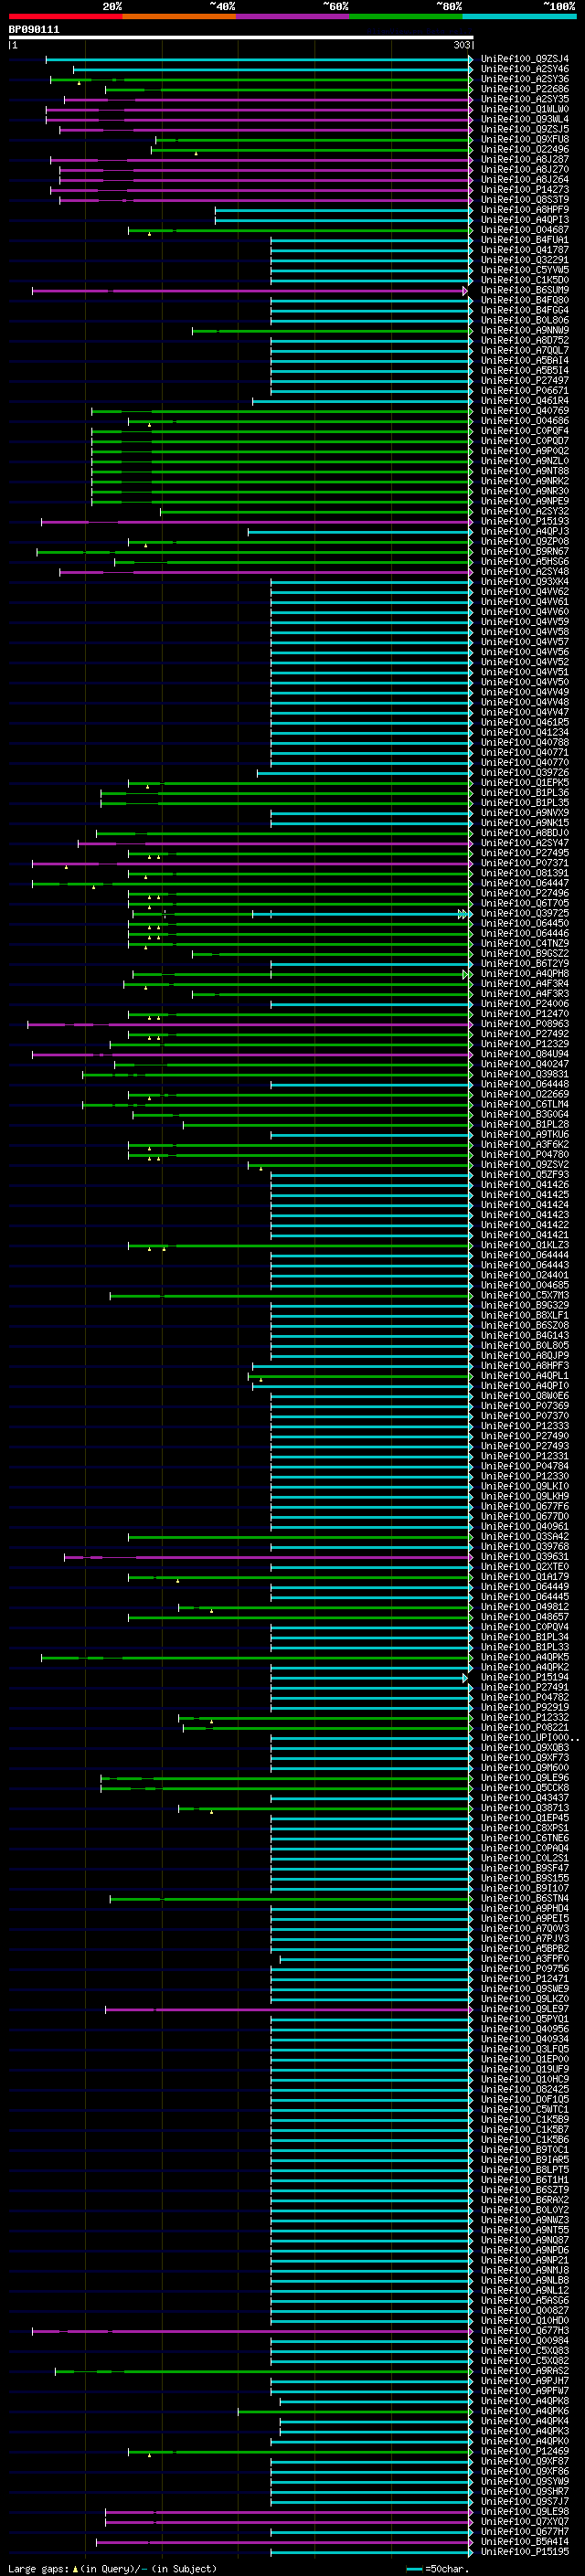This screenshot has height=2576, width=585.
Task: Select the label UniRef100_Q39726
Action: 525,772
